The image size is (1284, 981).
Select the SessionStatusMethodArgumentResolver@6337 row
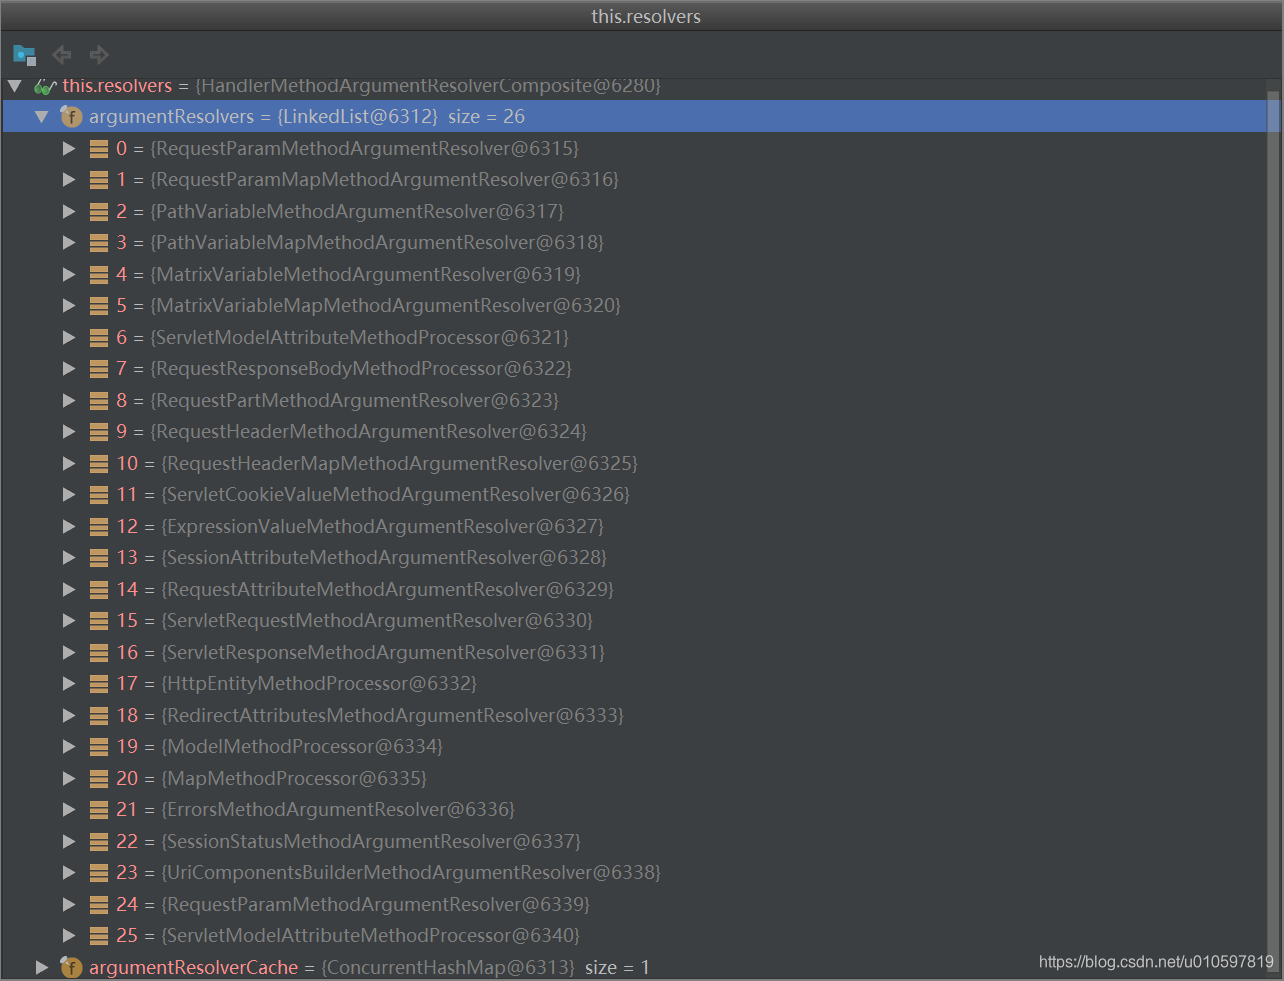point(634,842)
